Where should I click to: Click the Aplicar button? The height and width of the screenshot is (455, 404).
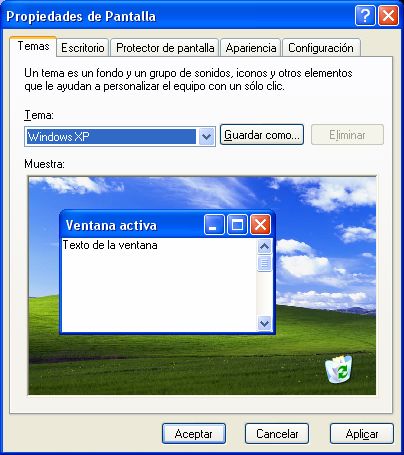(x=362, y=434)
